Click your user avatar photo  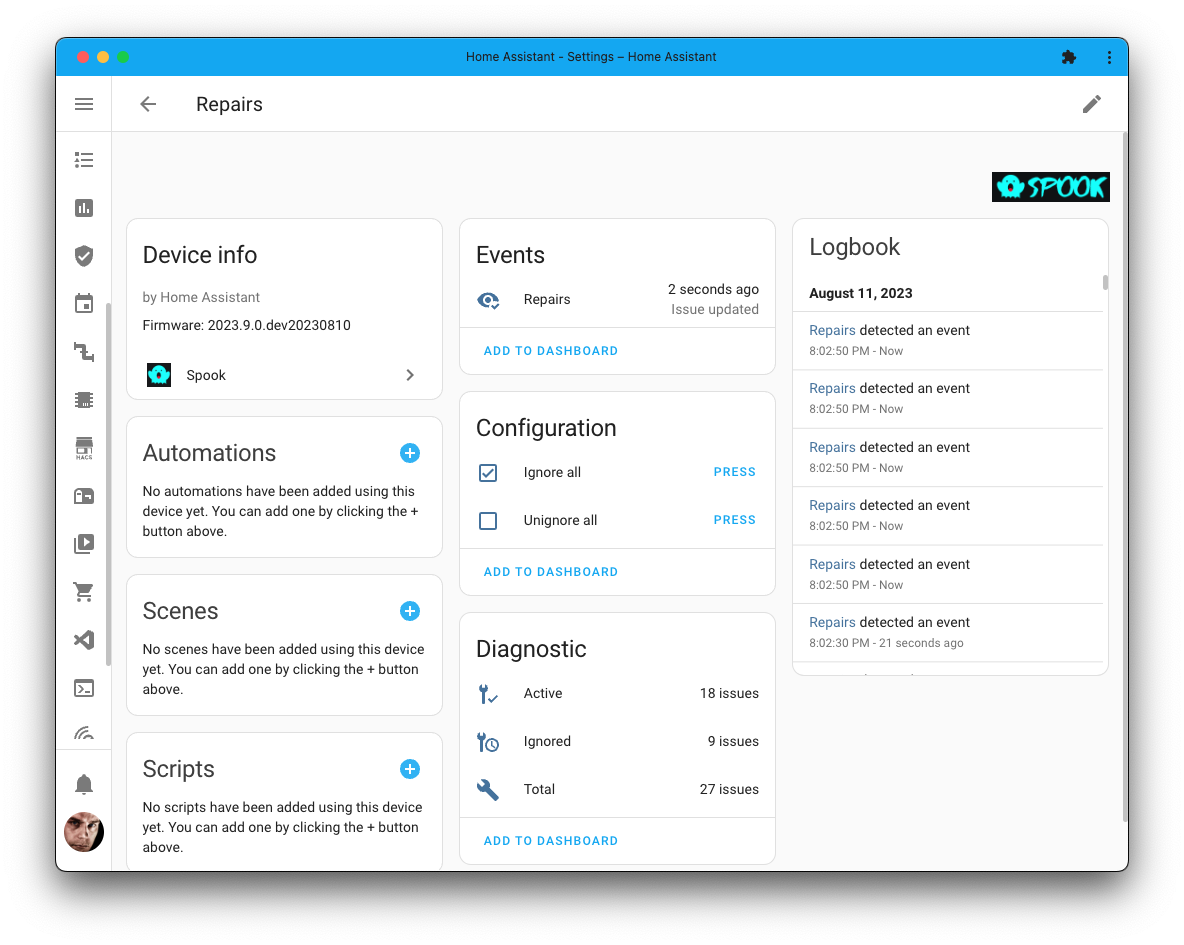tap(84, 832)
